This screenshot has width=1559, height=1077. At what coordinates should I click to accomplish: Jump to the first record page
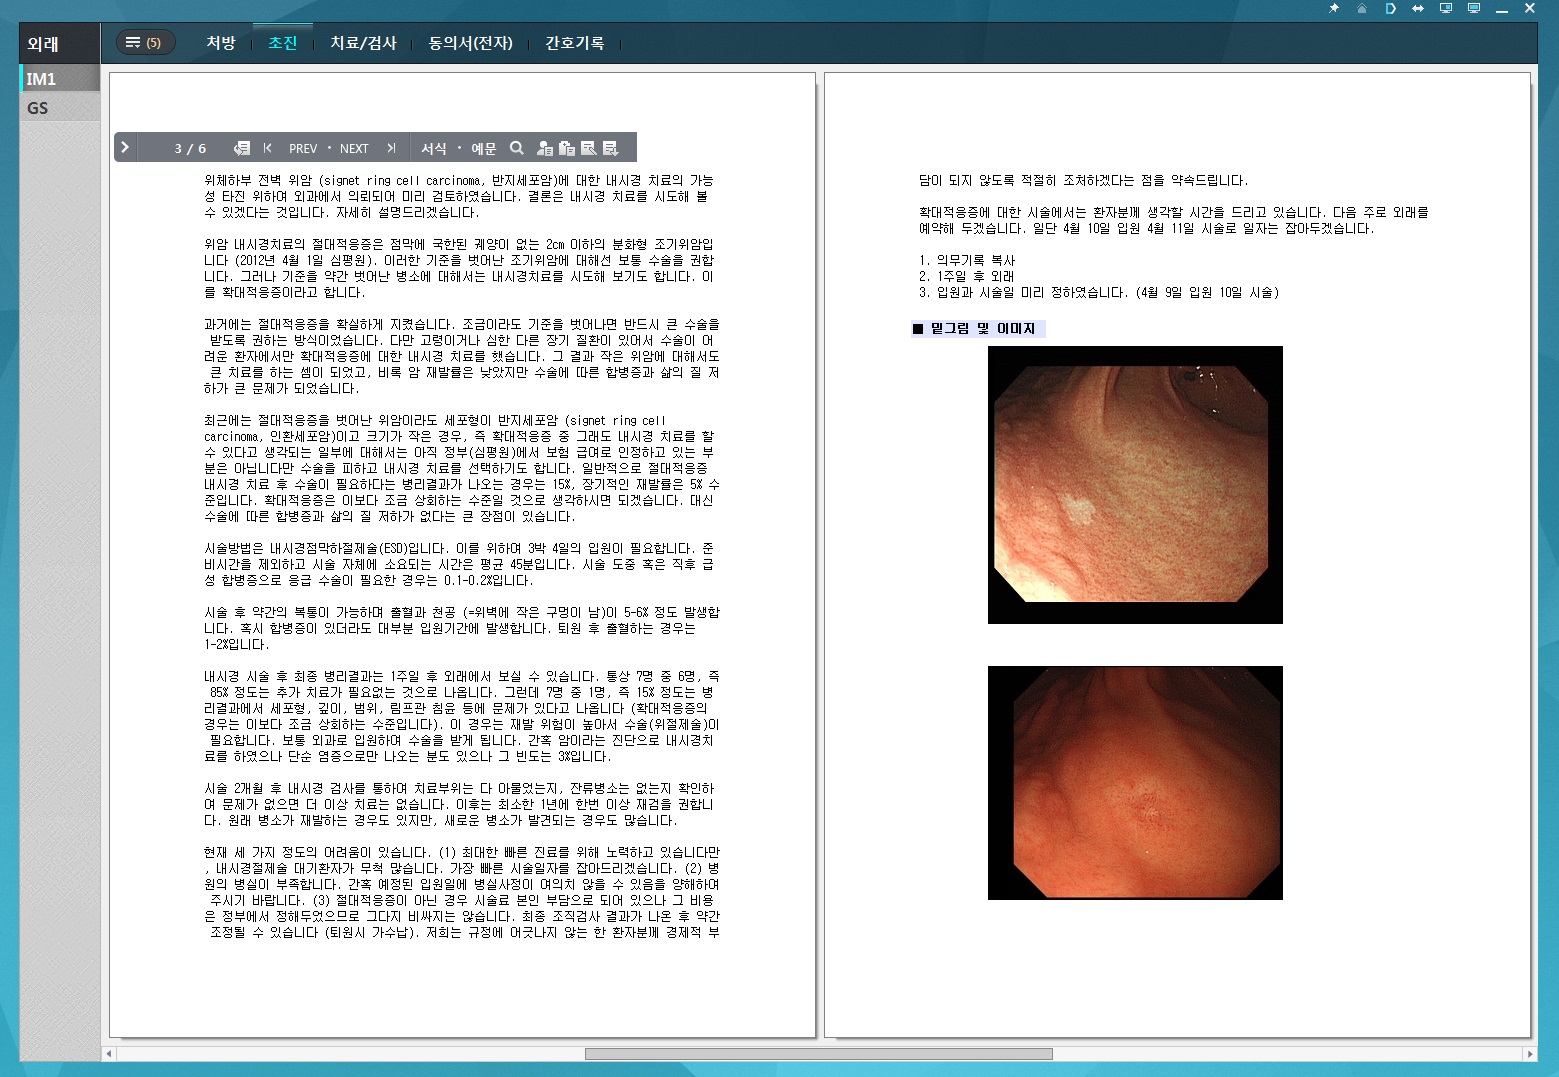[x=267, y=148]
